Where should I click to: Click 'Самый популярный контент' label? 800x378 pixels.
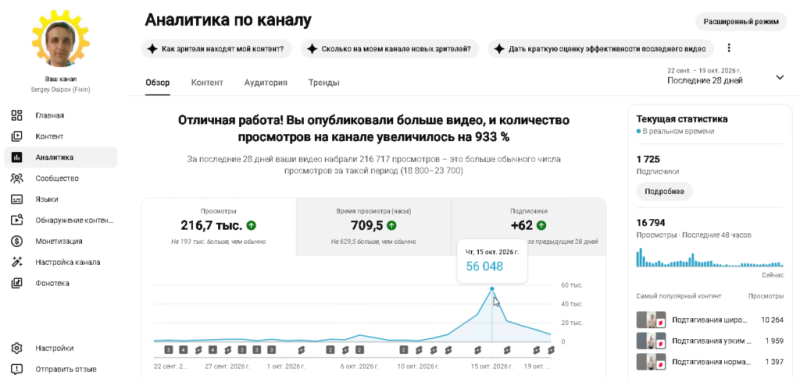[679, 296]
